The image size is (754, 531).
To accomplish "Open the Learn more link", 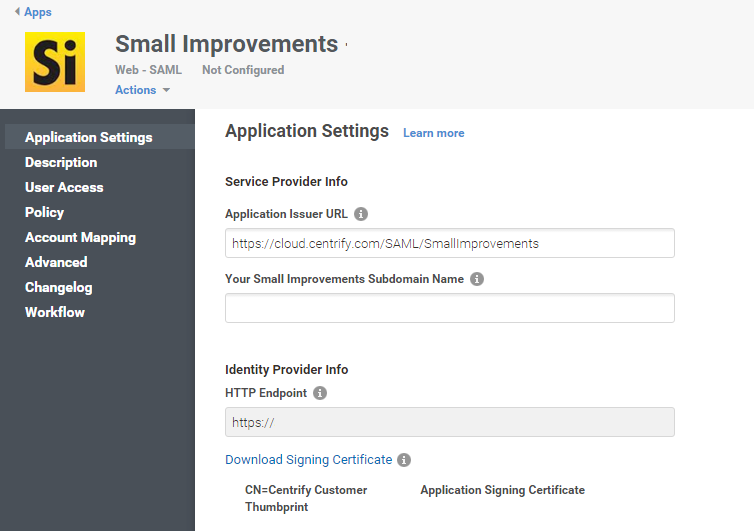I will pyautogui.click(x=433, y=133).
